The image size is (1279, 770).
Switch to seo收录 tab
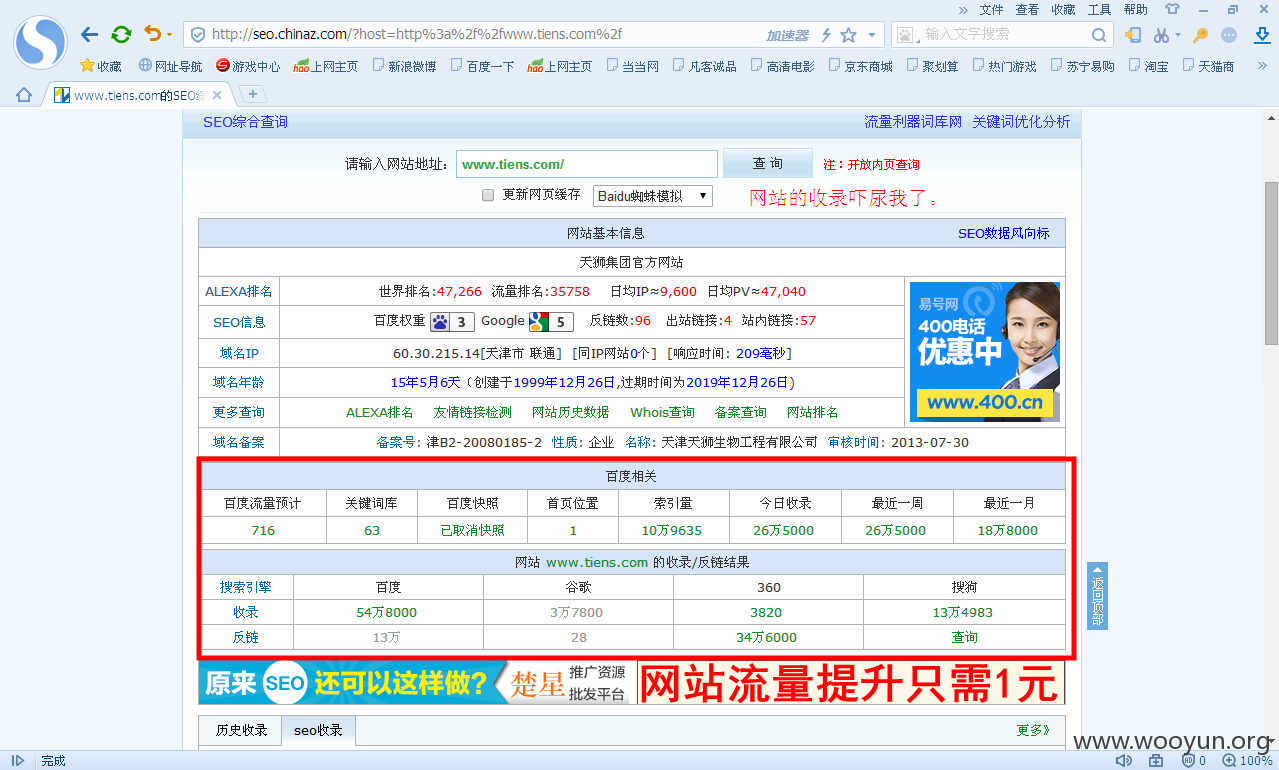click(x=318, y=730)
